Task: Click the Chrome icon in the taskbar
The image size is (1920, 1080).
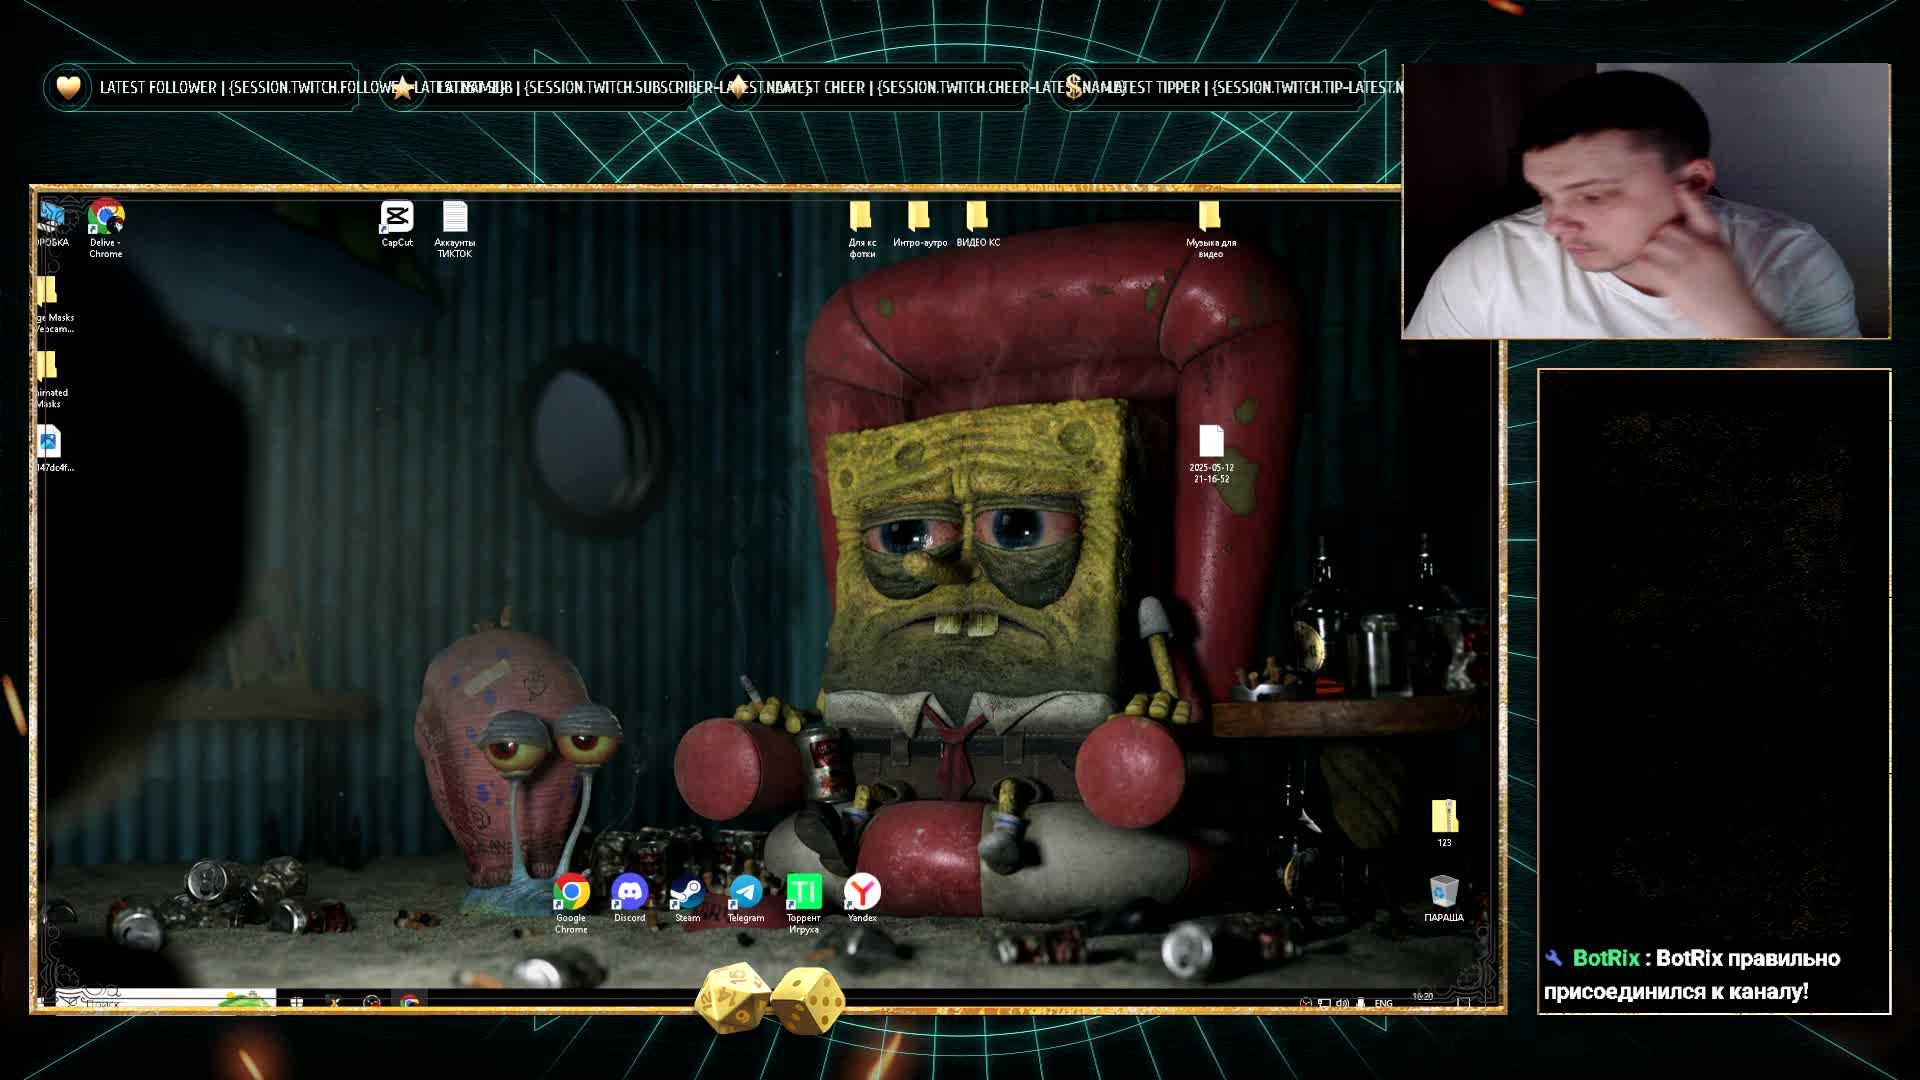Action: point(409,1001)
